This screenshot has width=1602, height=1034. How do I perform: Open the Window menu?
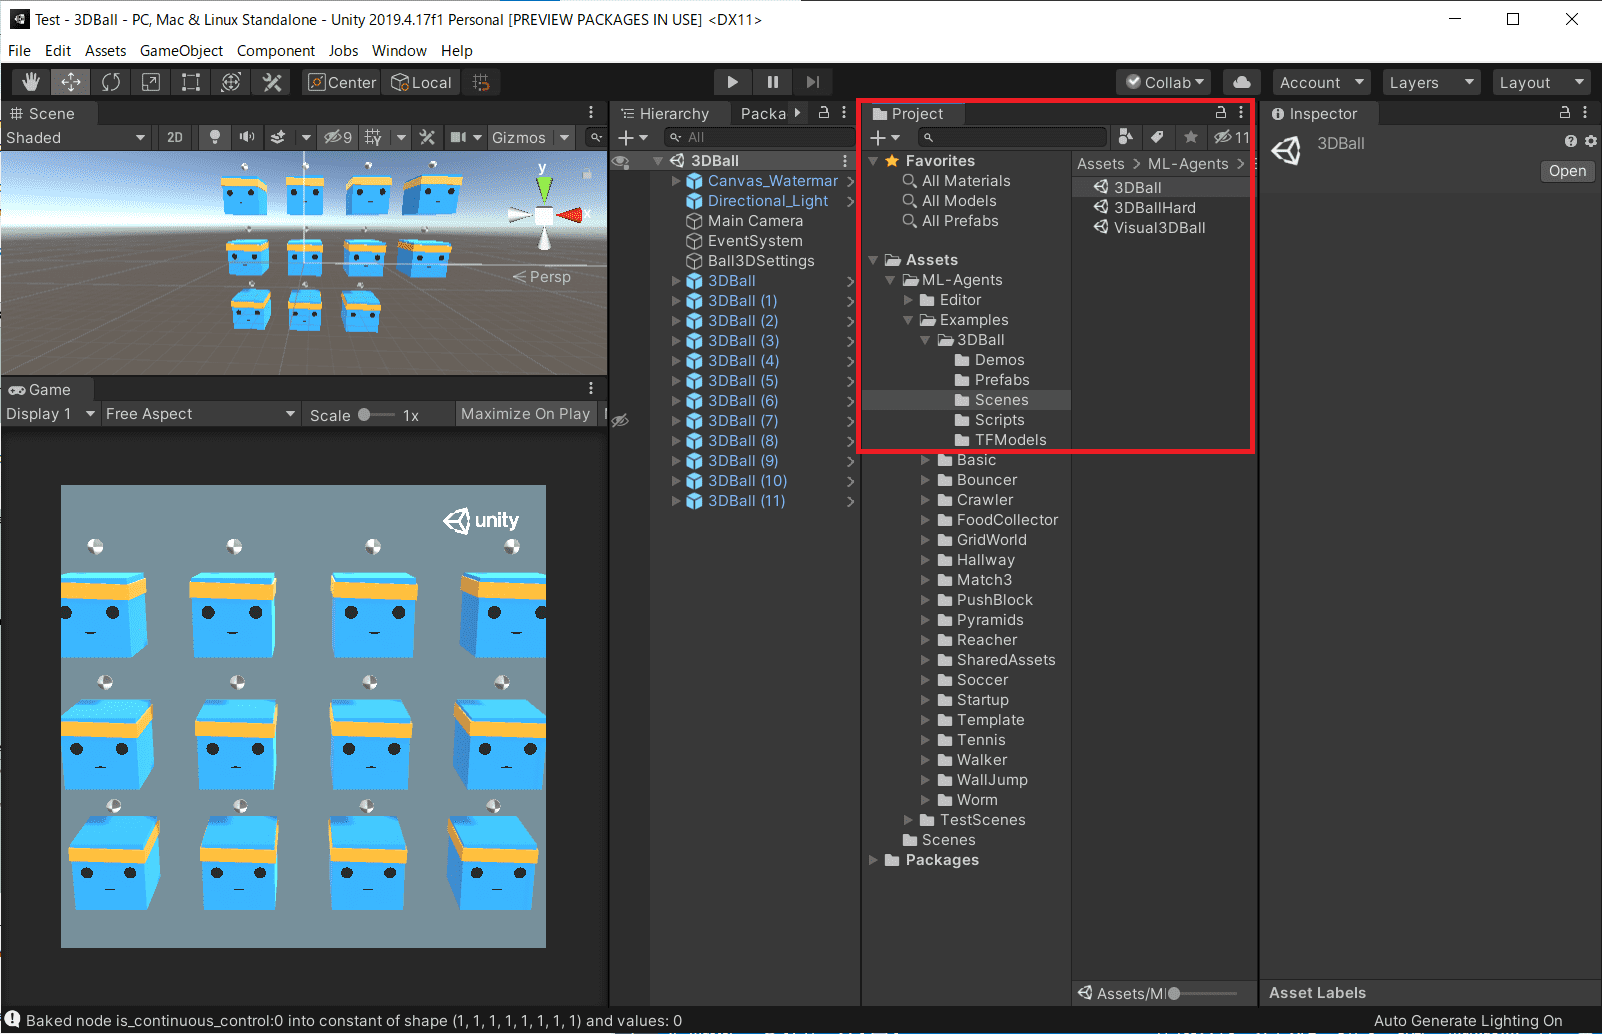(399, 50)
